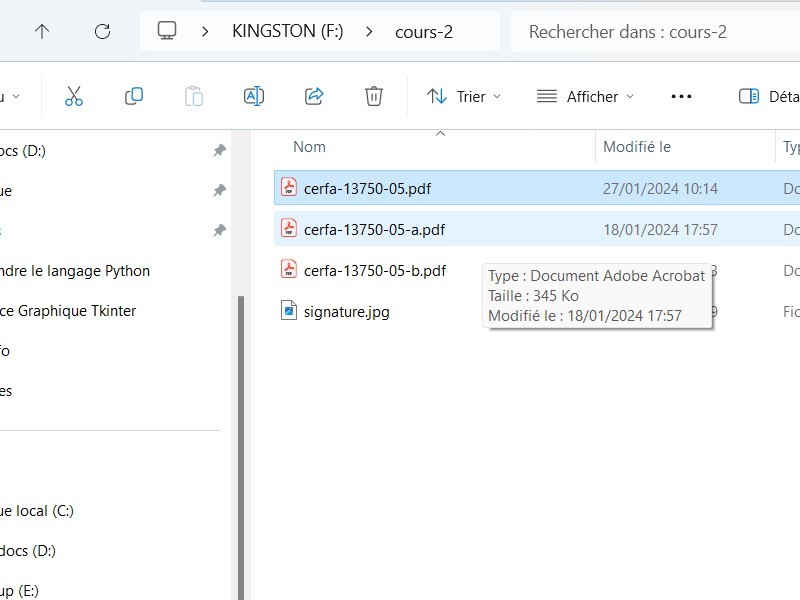Image resolution: width=800 pixels, height=600 pixels.
Task: Select the signature.jpg file
Action: click(x=346, y=311)
